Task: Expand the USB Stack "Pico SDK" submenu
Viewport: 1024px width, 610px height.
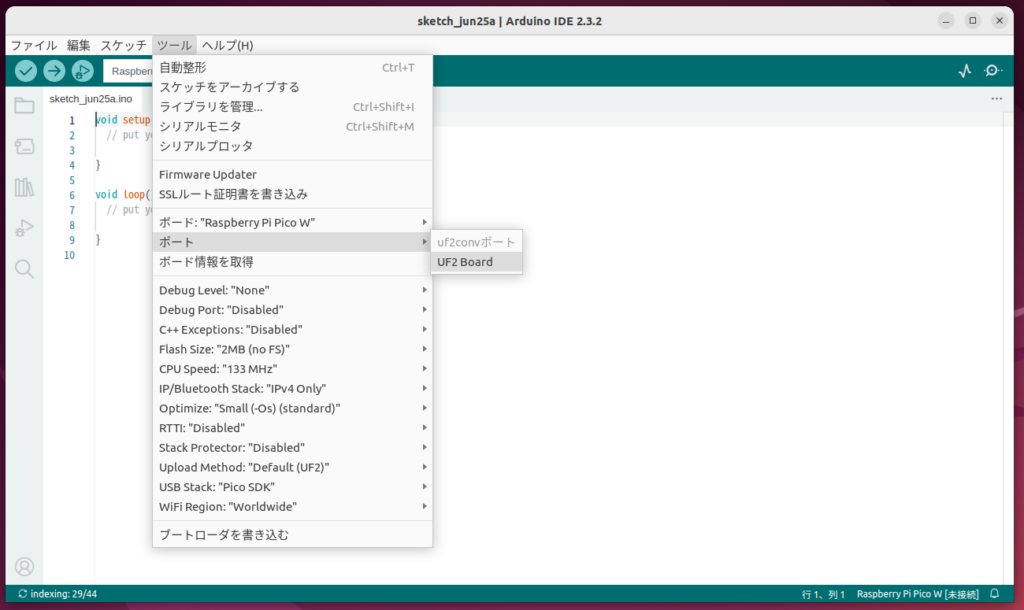Action: [292, 487]
